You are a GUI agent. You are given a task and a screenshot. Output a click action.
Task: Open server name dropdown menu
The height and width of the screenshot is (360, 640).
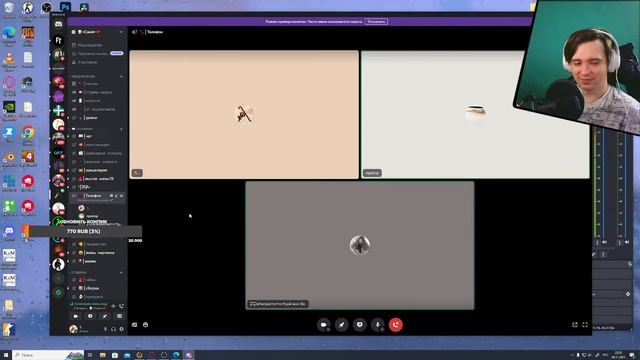[121, 32]
